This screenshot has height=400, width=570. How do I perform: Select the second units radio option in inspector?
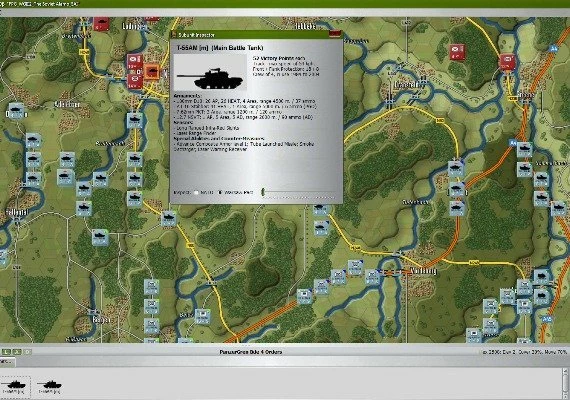click(x=220, y=192)
